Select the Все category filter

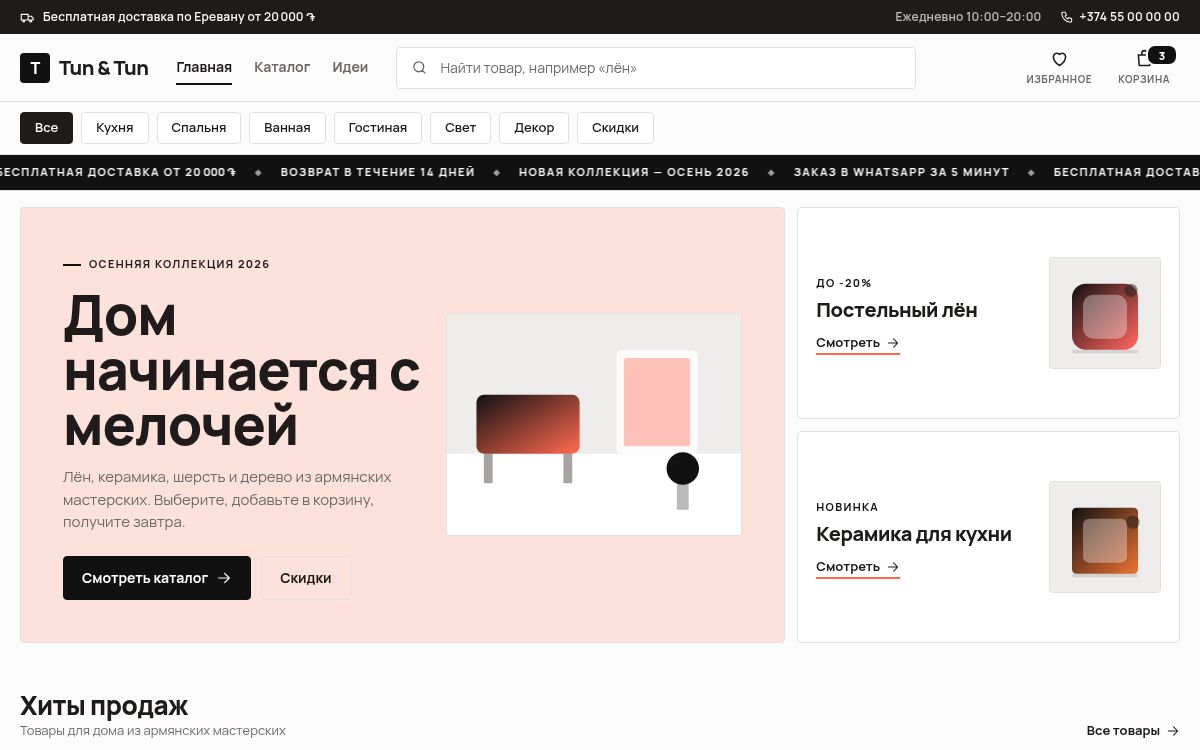(46, 128)
